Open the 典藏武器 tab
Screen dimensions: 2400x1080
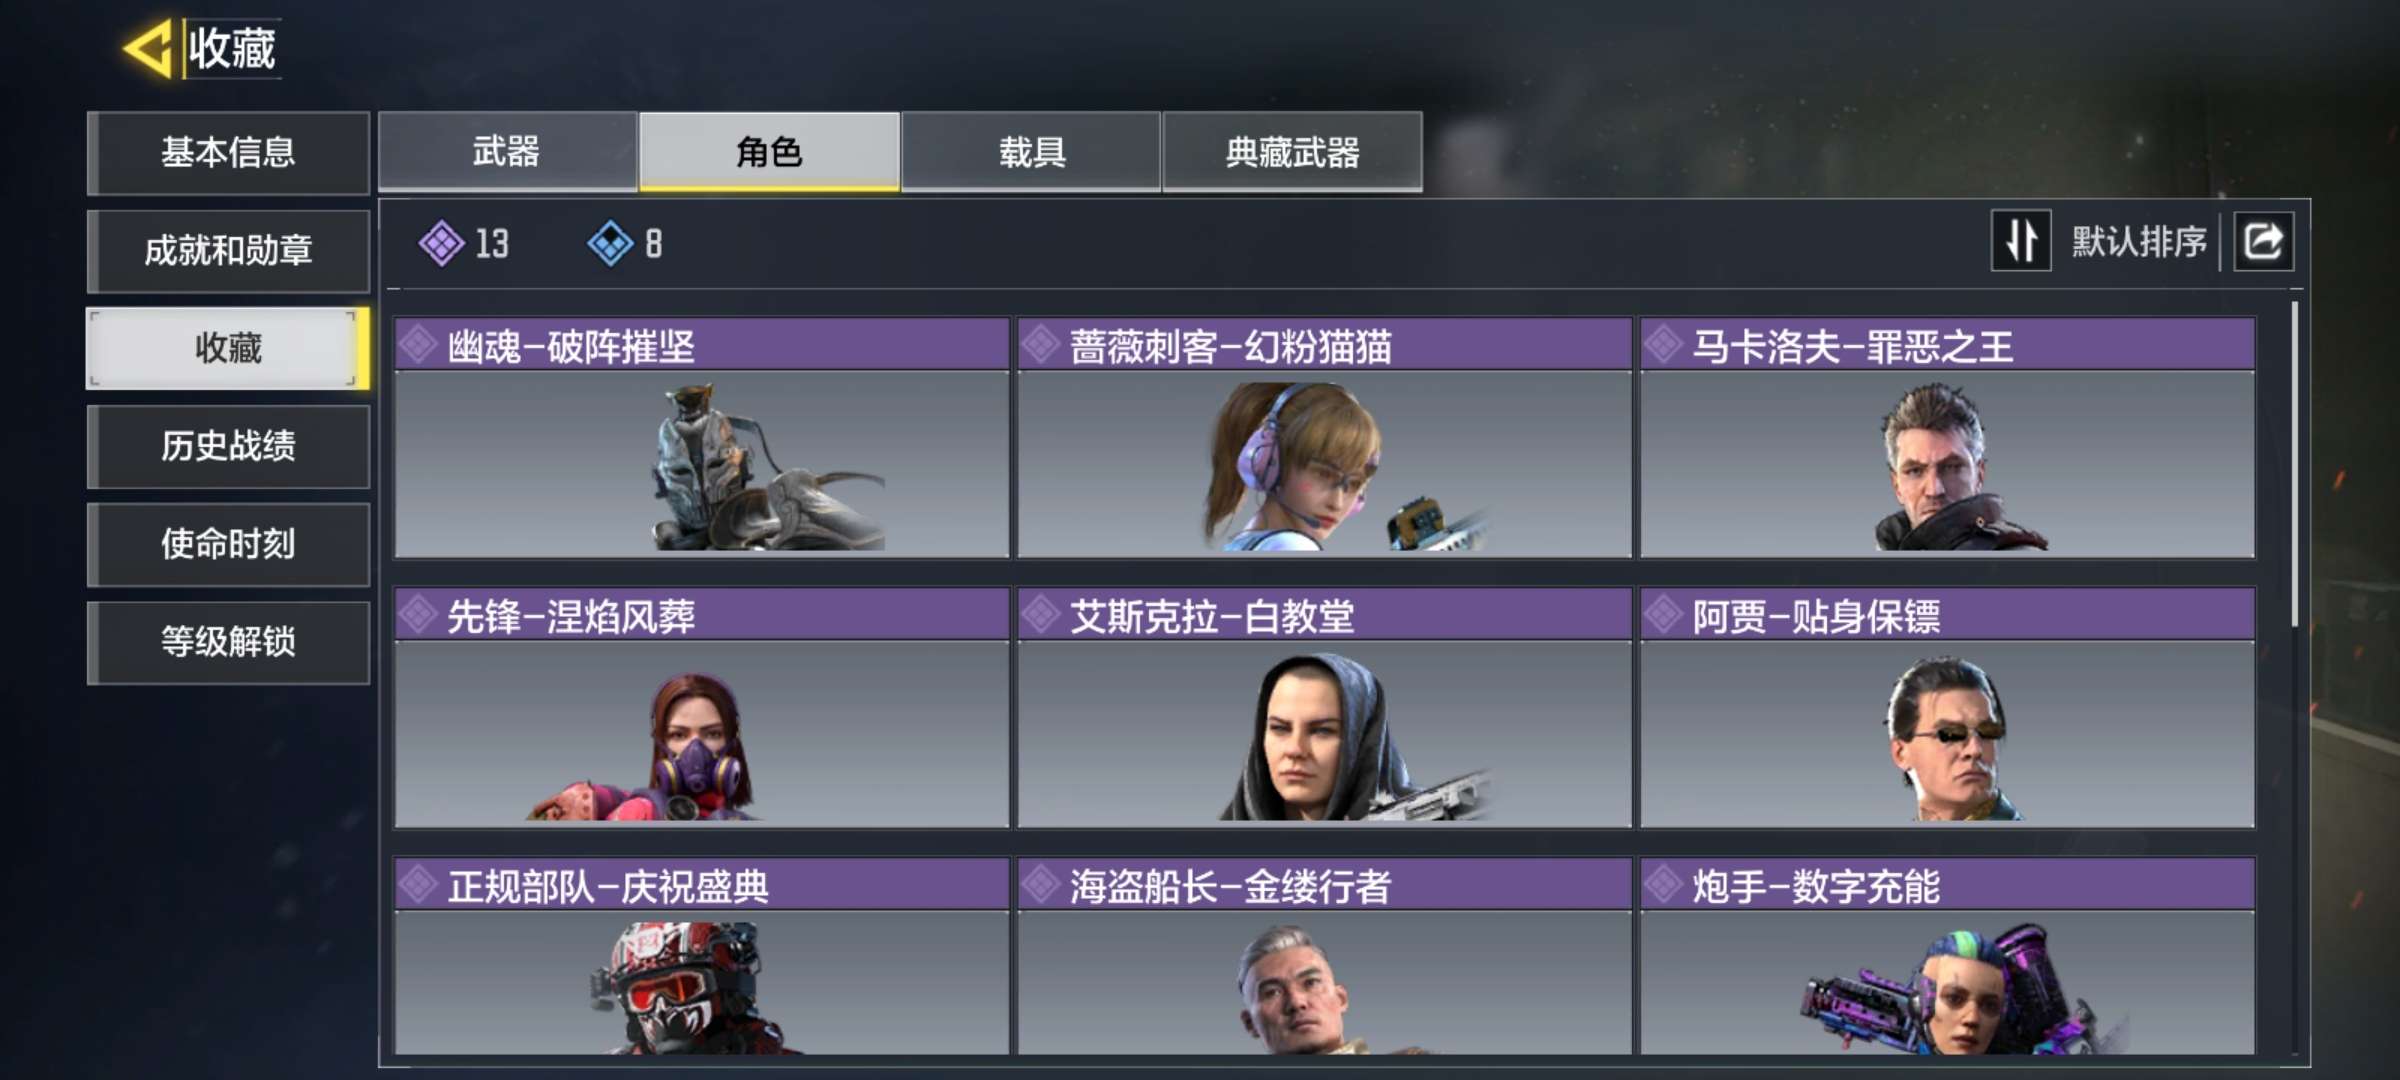1293,152
